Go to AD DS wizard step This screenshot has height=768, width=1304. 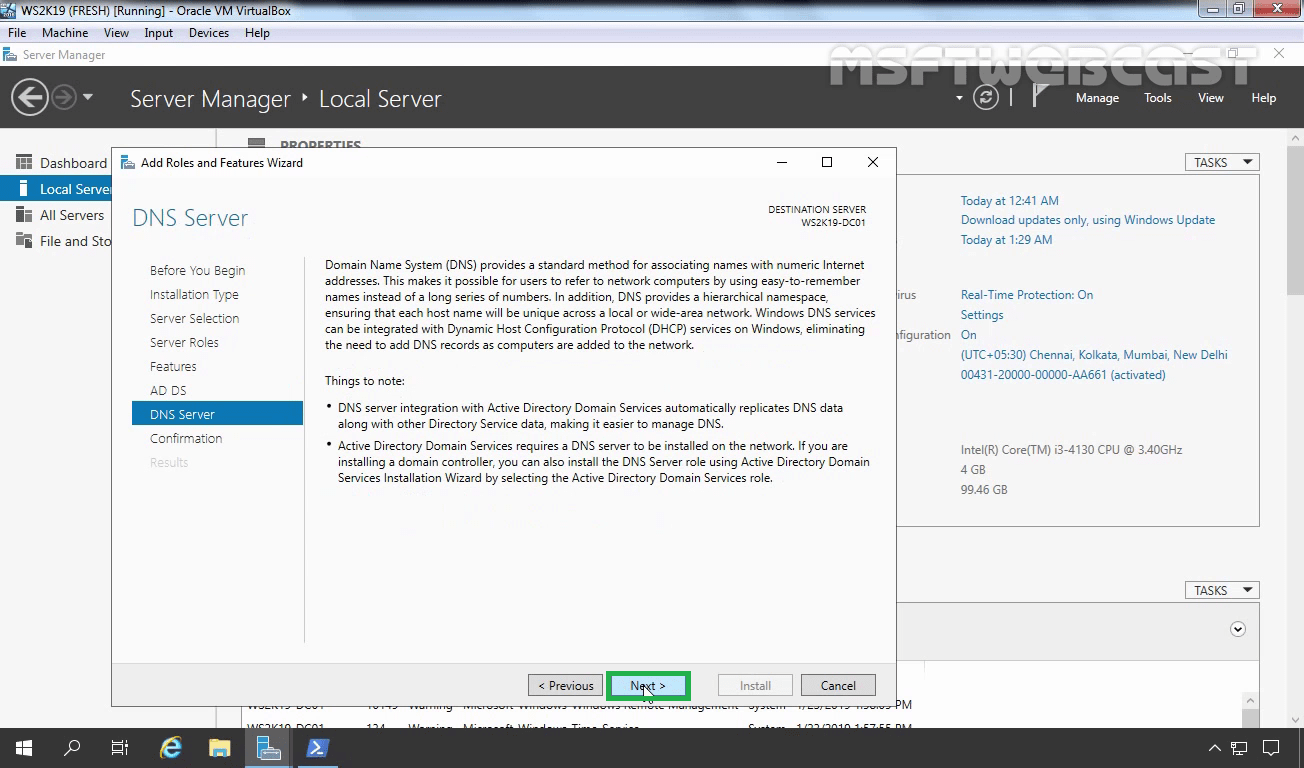168,390
